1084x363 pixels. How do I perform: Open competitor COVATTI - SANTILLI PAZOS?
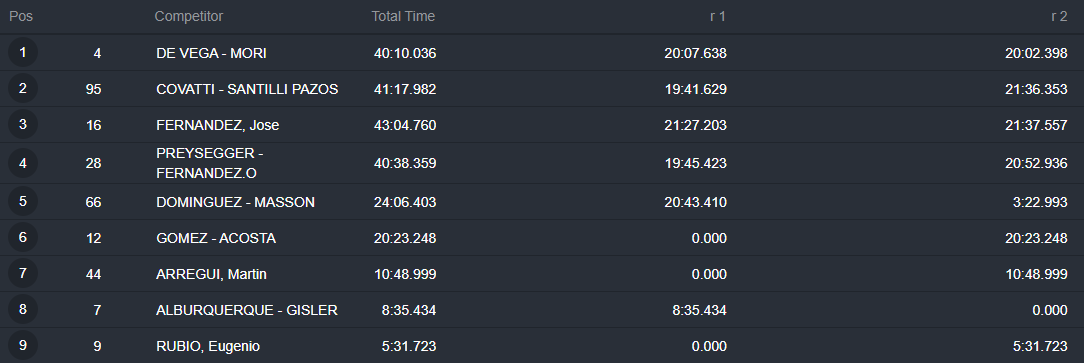[x=247, y=89]
